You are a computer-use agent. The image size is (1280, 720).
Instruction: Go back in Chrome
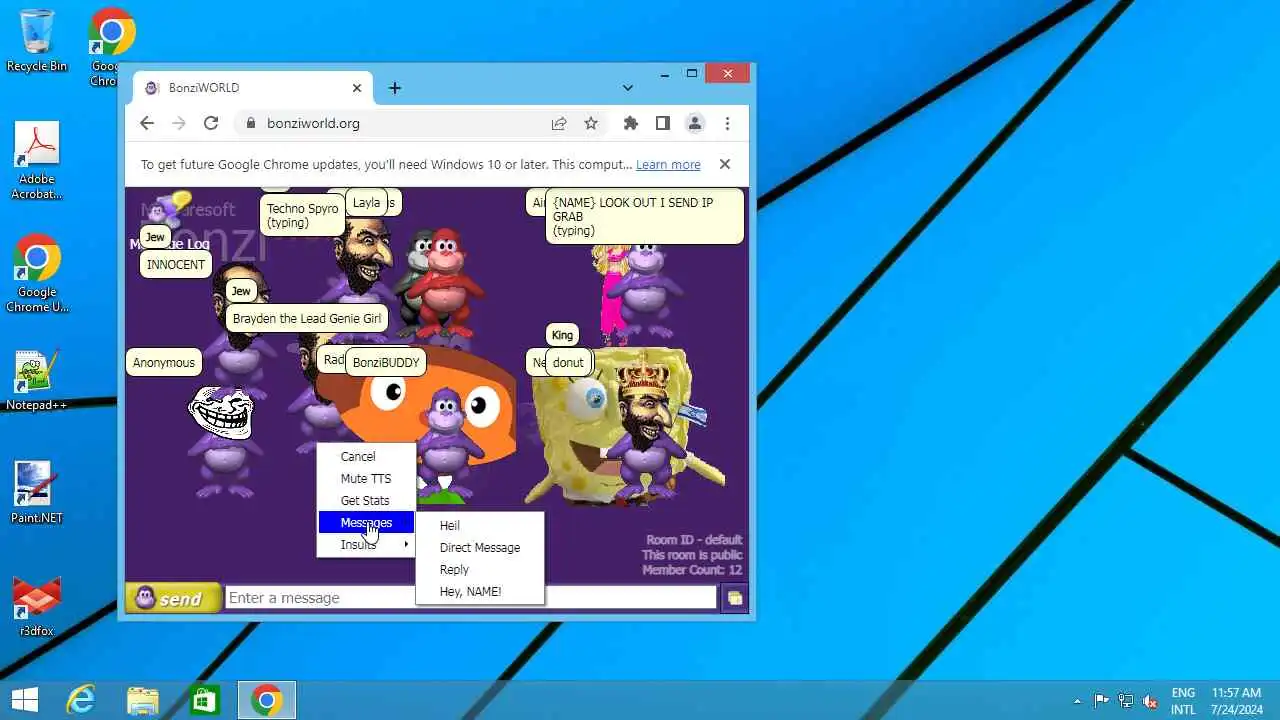point(147,123)
